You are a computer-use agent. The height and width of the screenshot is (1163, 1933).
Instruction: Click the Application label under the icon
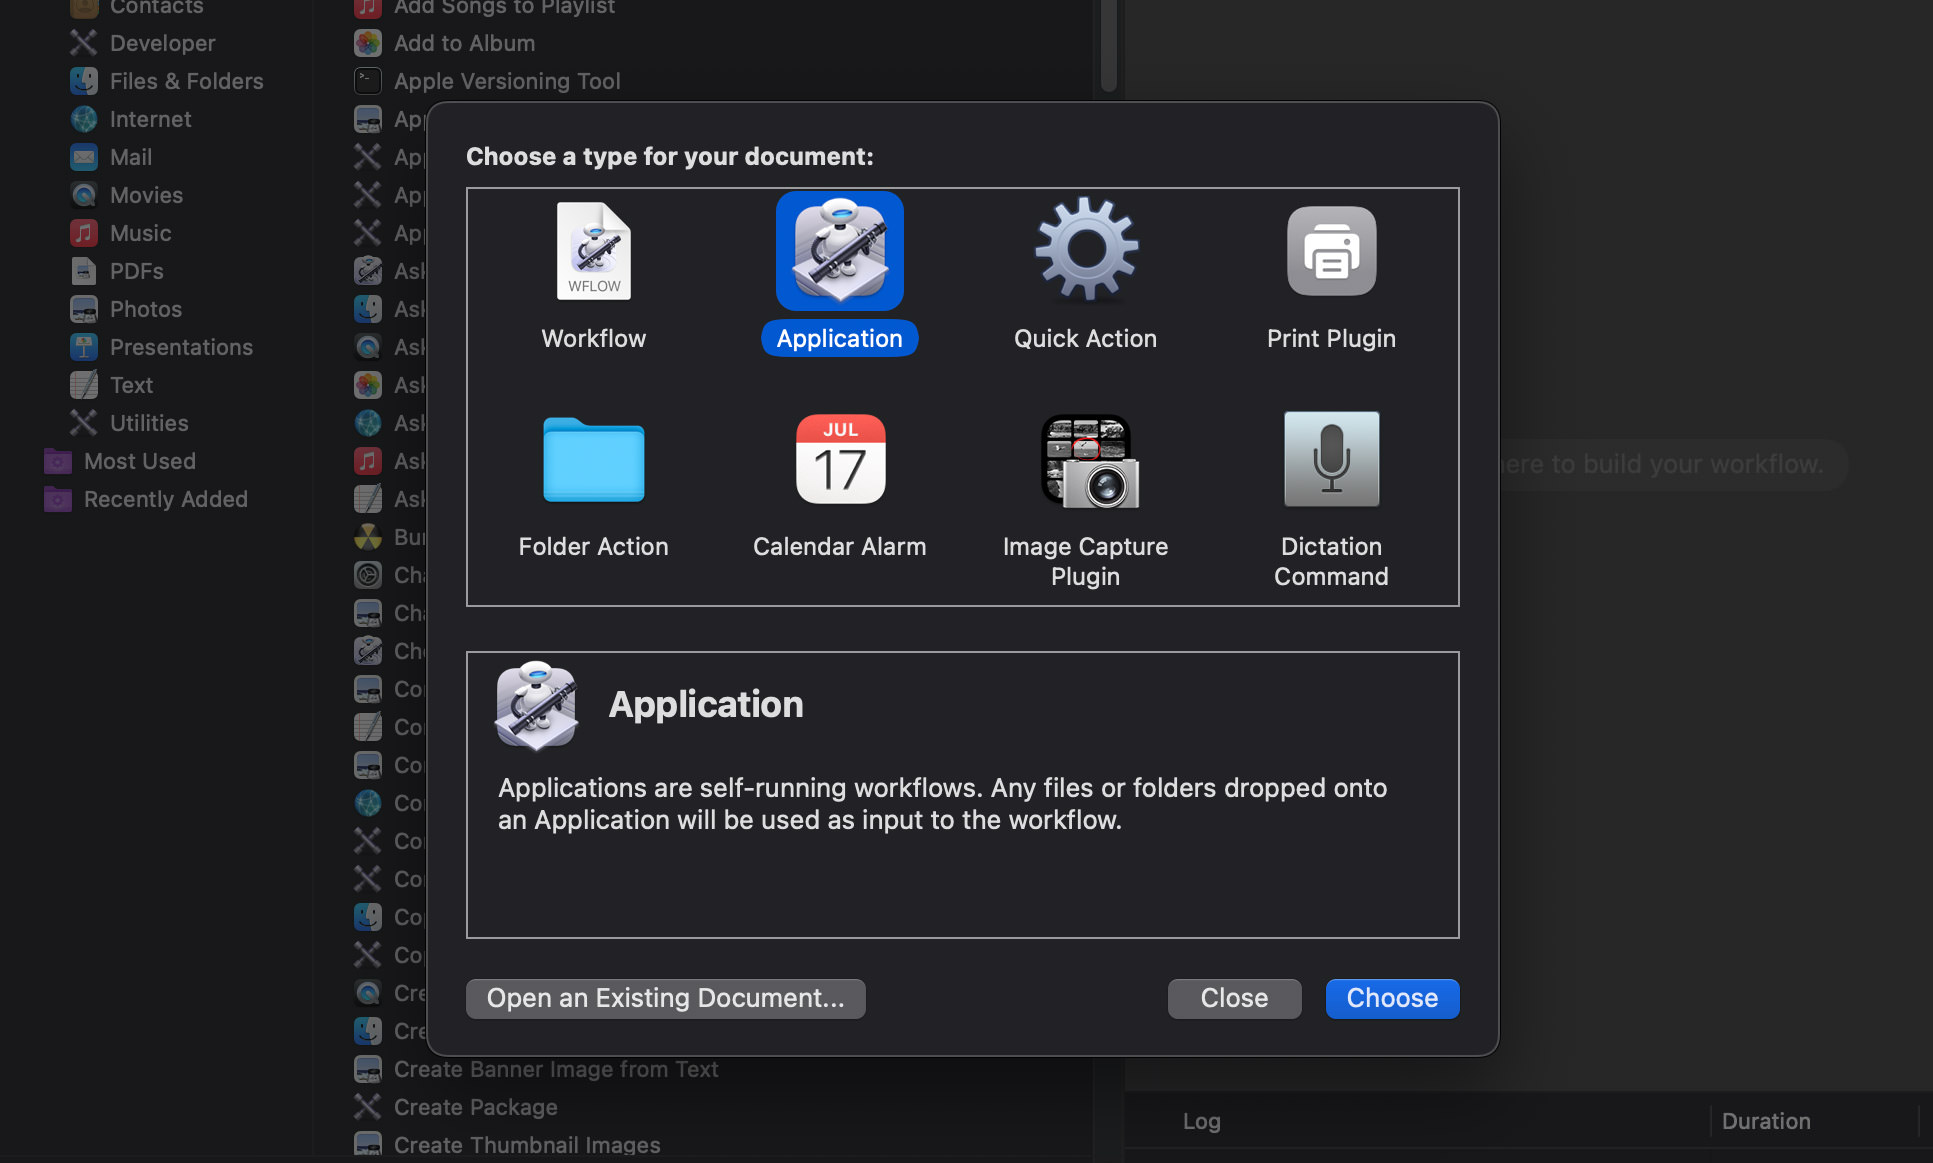(840, 338)
